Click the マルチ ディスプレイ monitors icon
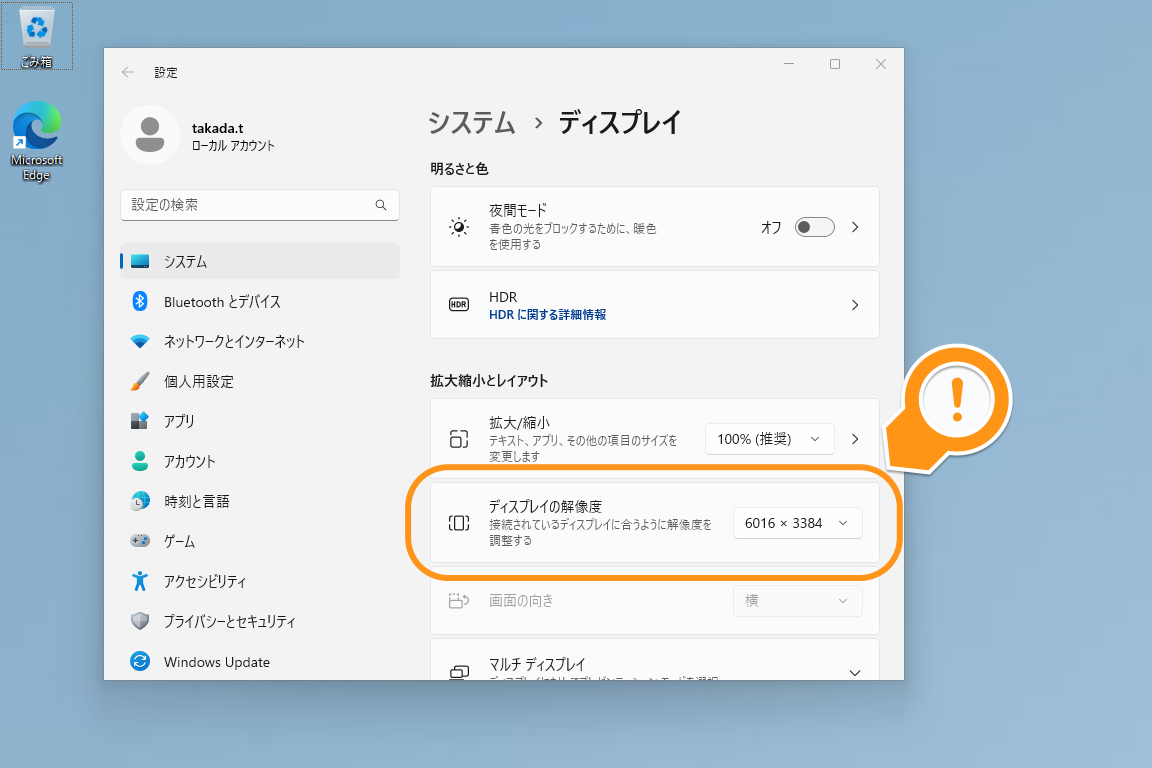This screenshot has height=768, width=1152. click(x=458, y=672)
